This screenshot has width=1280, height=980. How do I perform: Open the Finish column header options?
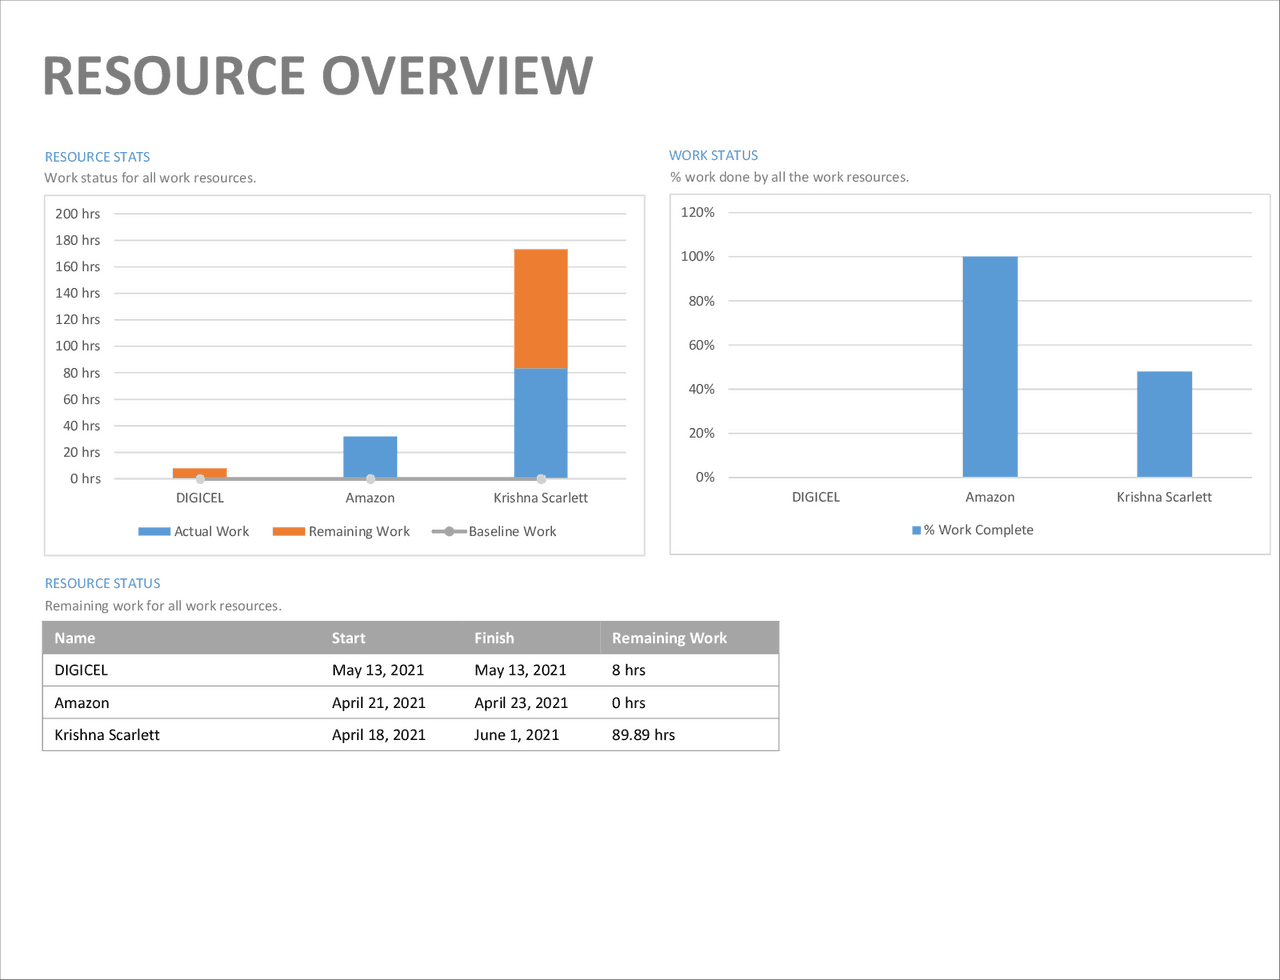pyautogui.click(x=494, y=637)
